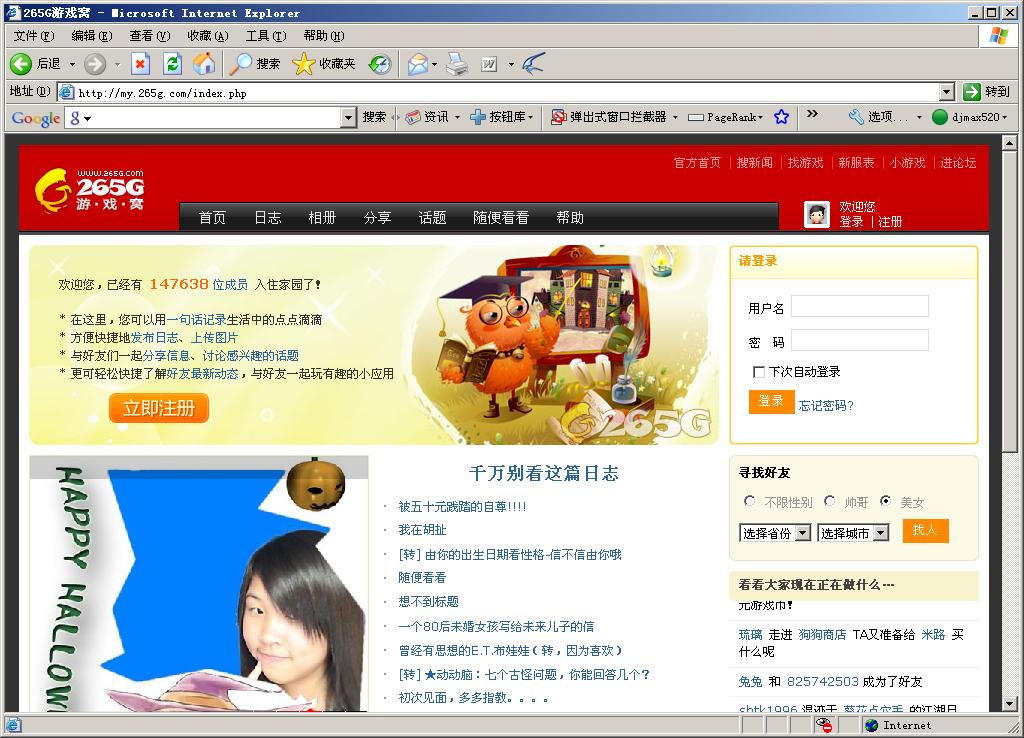
Task: Open 选项 dropdown arrow
Action: pyautogui.click(x=920, y=118)
